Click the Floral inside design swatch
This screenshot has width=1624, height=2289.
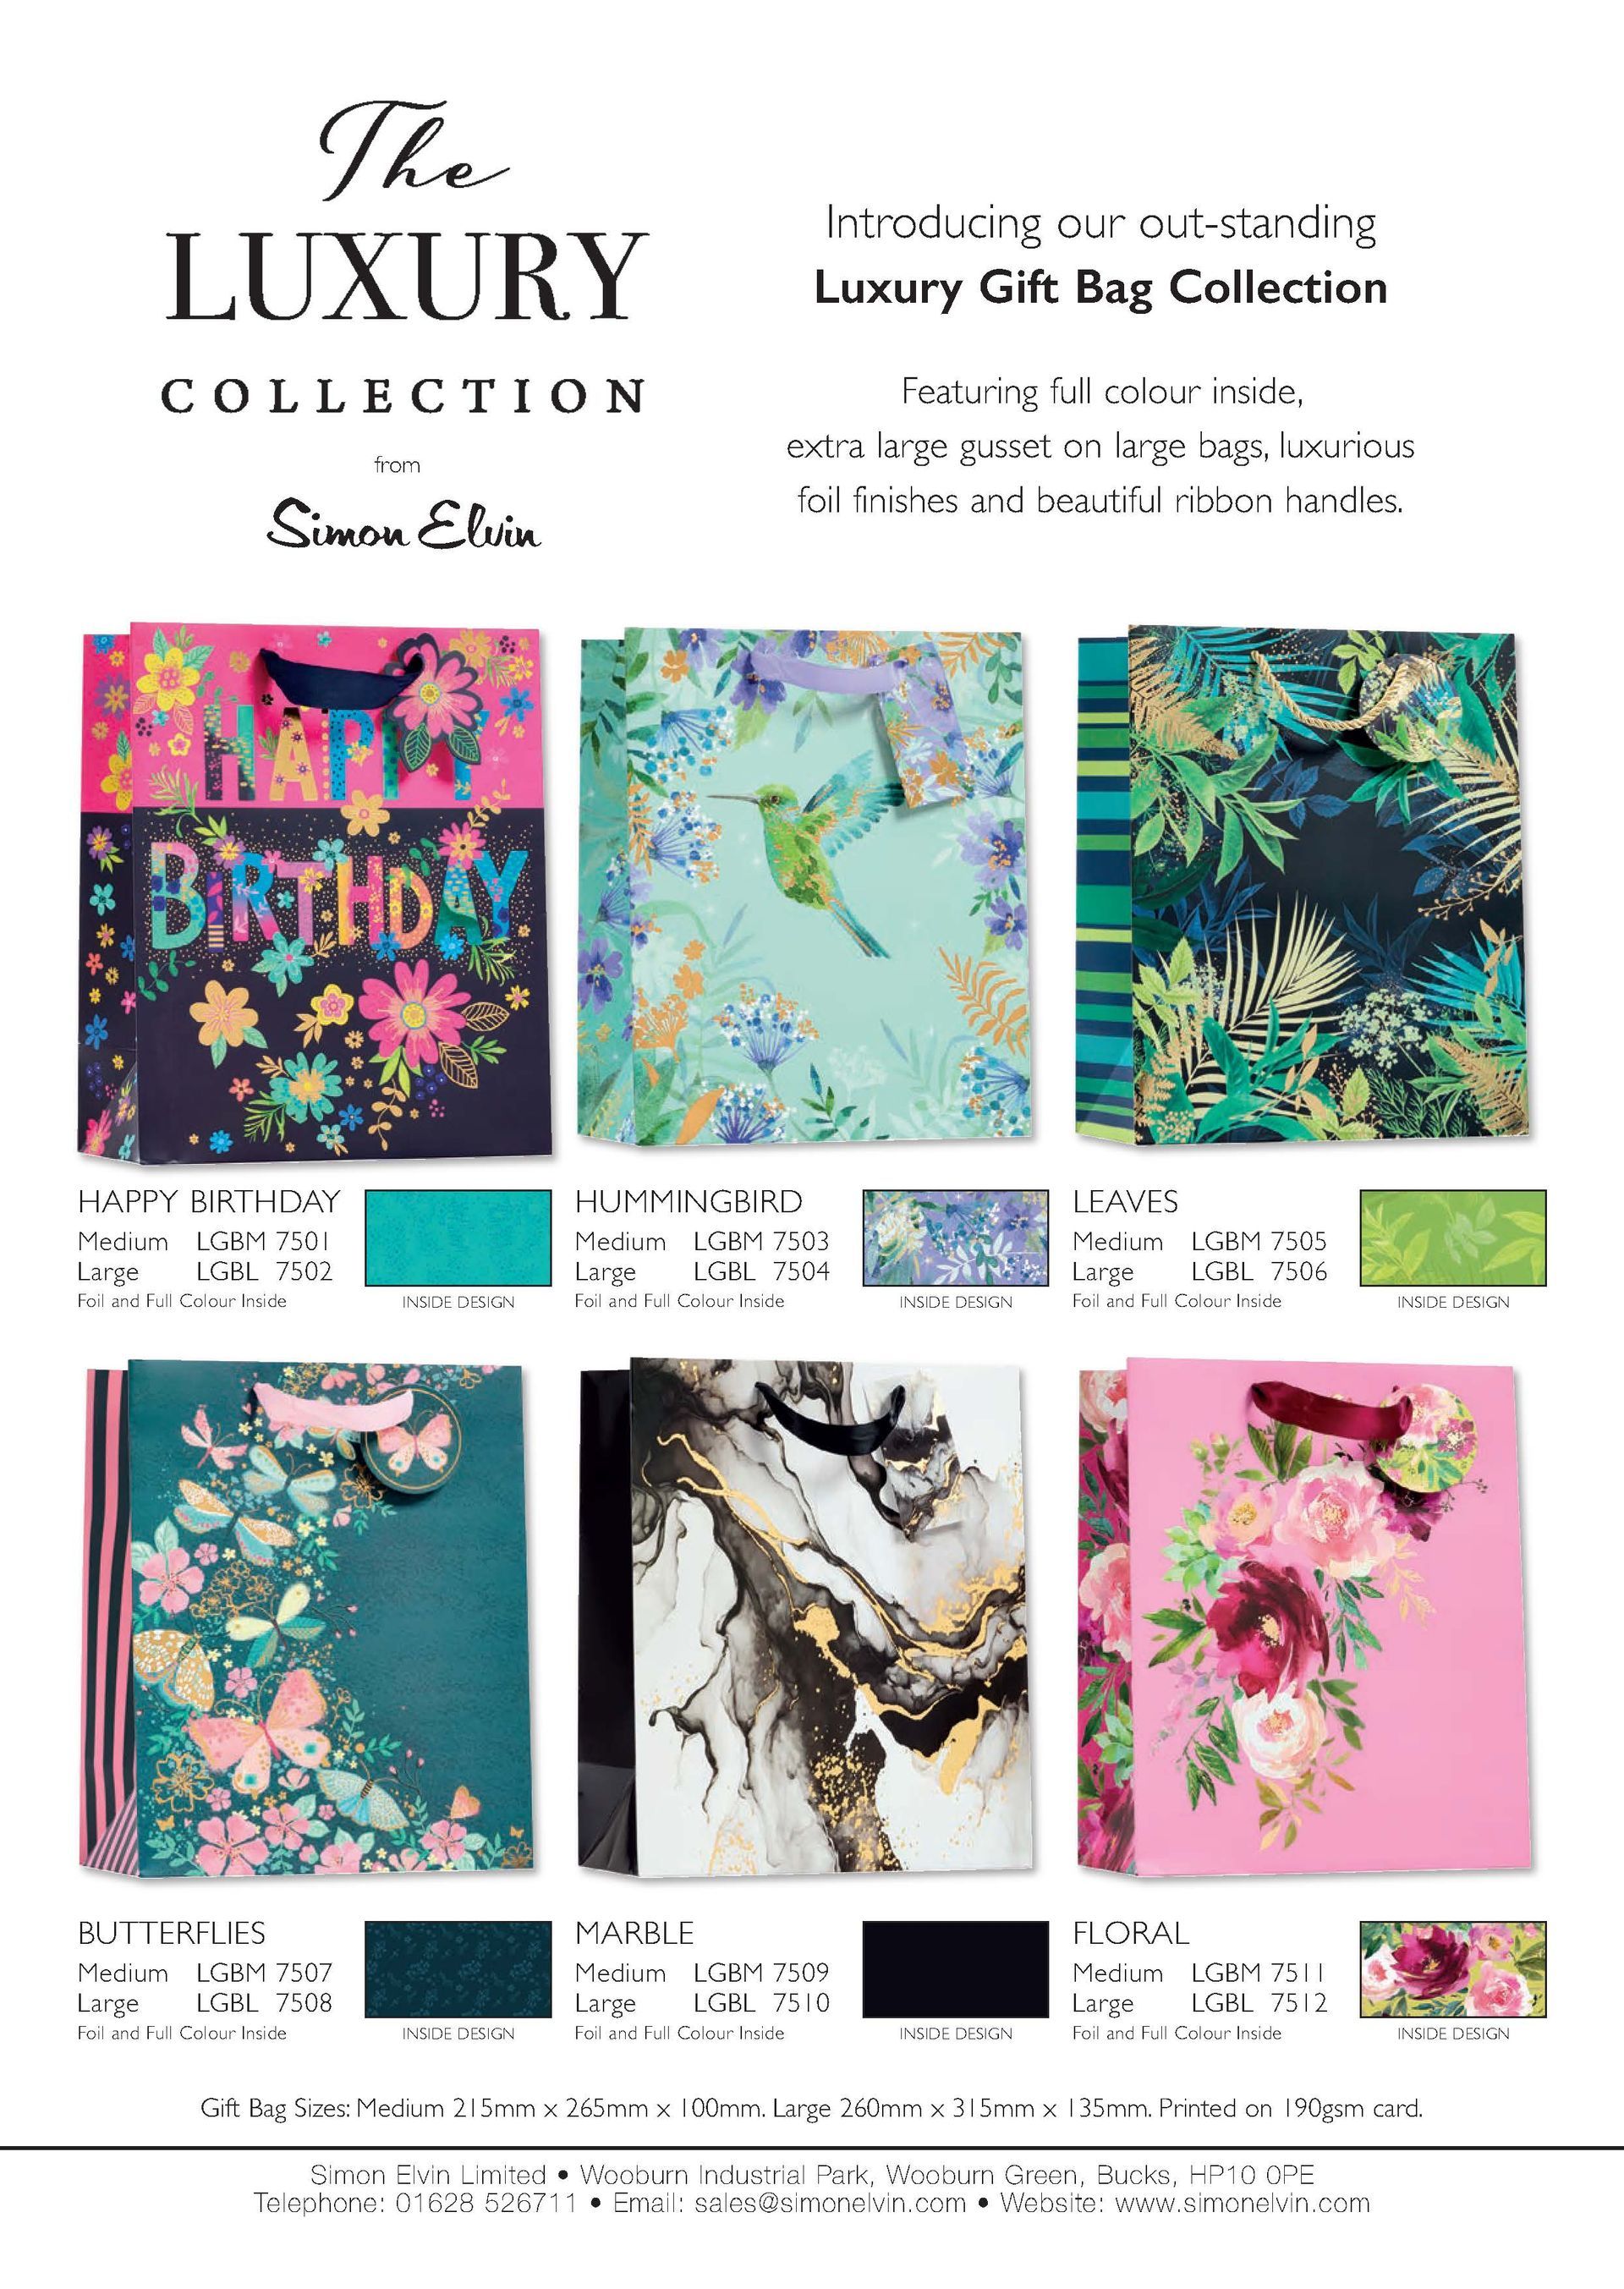tap(1453, 1969)
